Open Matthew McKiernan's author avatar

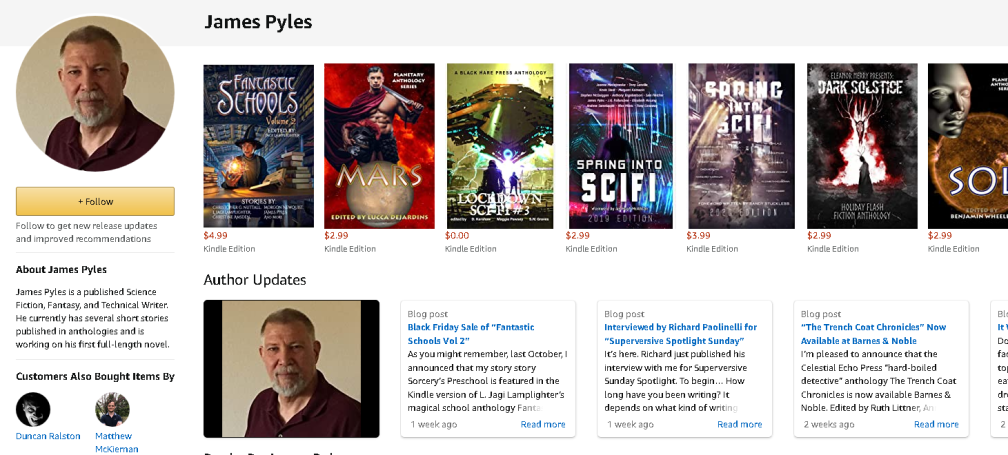(x=112, y=409)
